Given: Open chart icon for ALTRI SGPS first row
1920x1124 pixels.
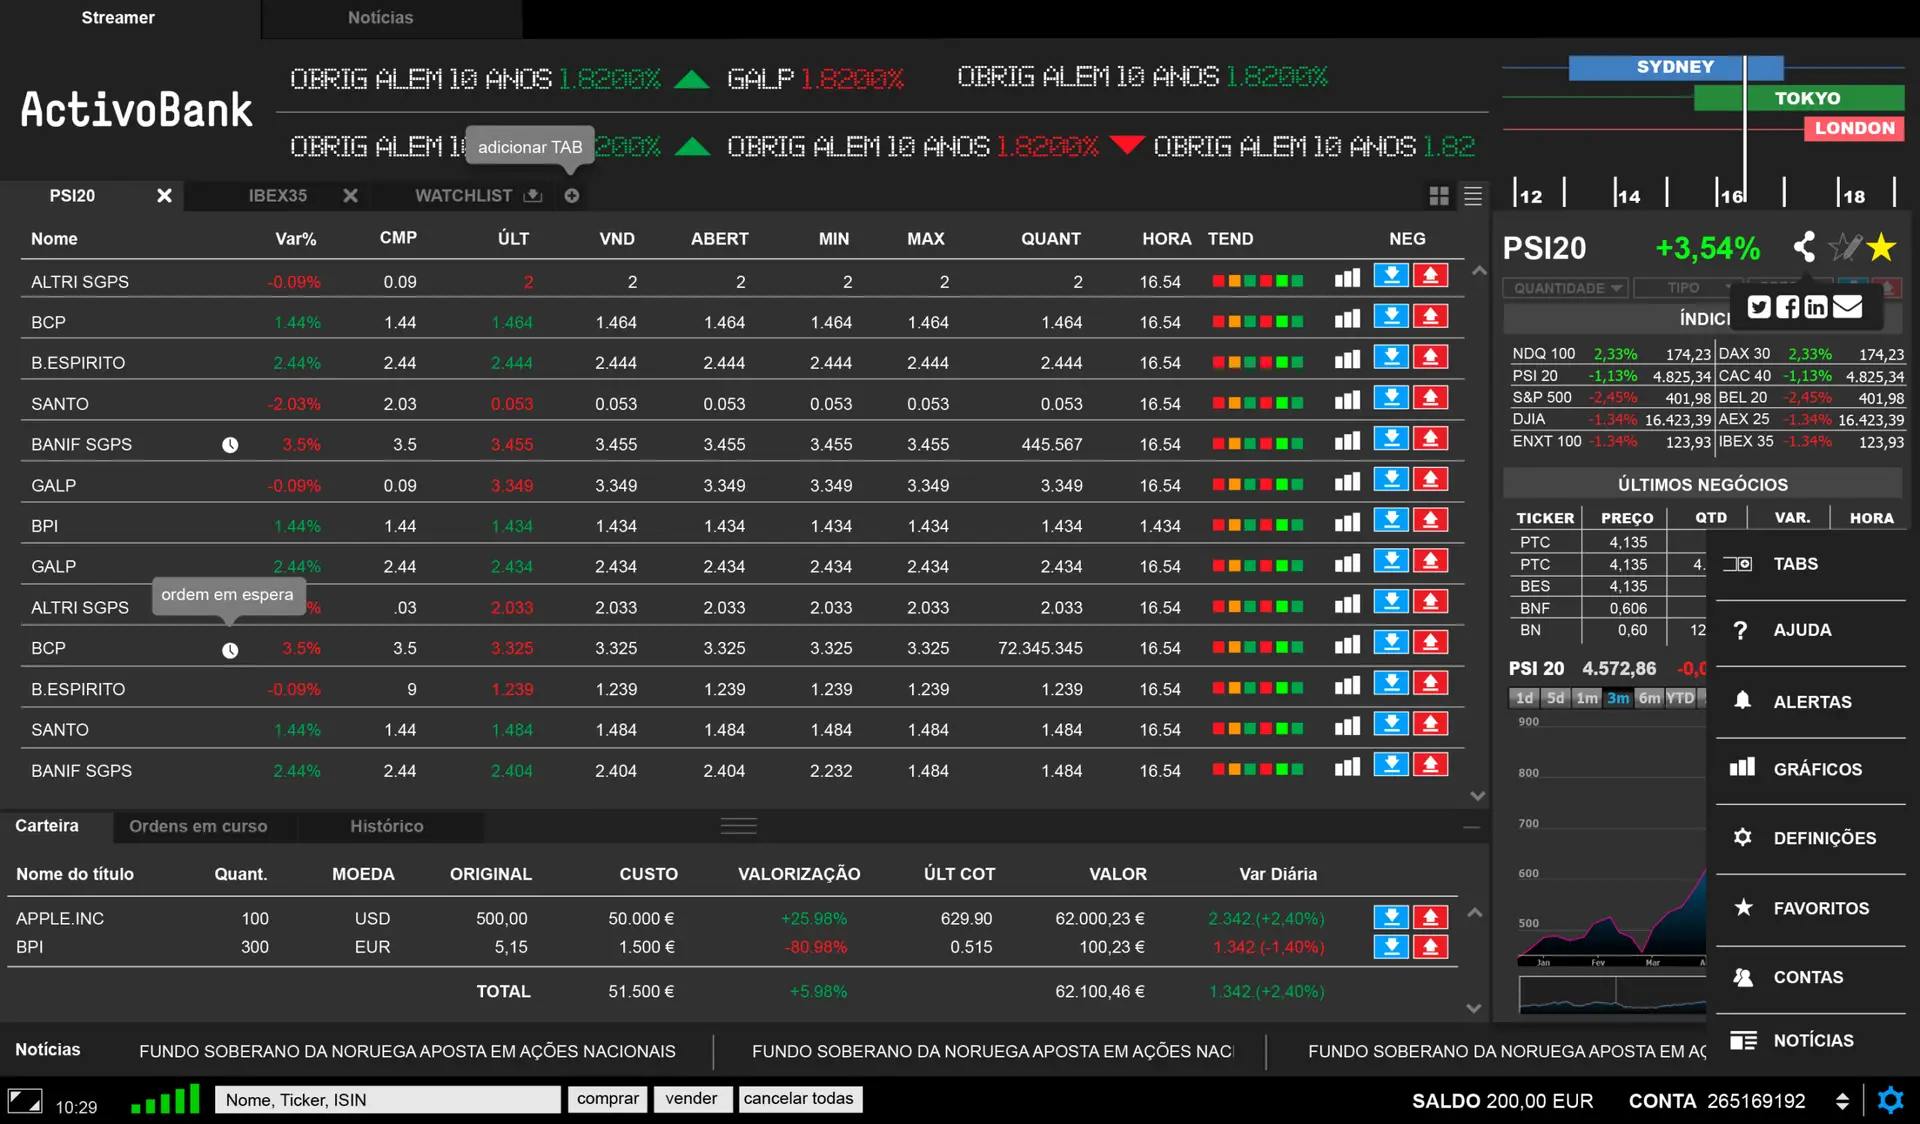Looking at the screenshot, I should coord(1347,279).
